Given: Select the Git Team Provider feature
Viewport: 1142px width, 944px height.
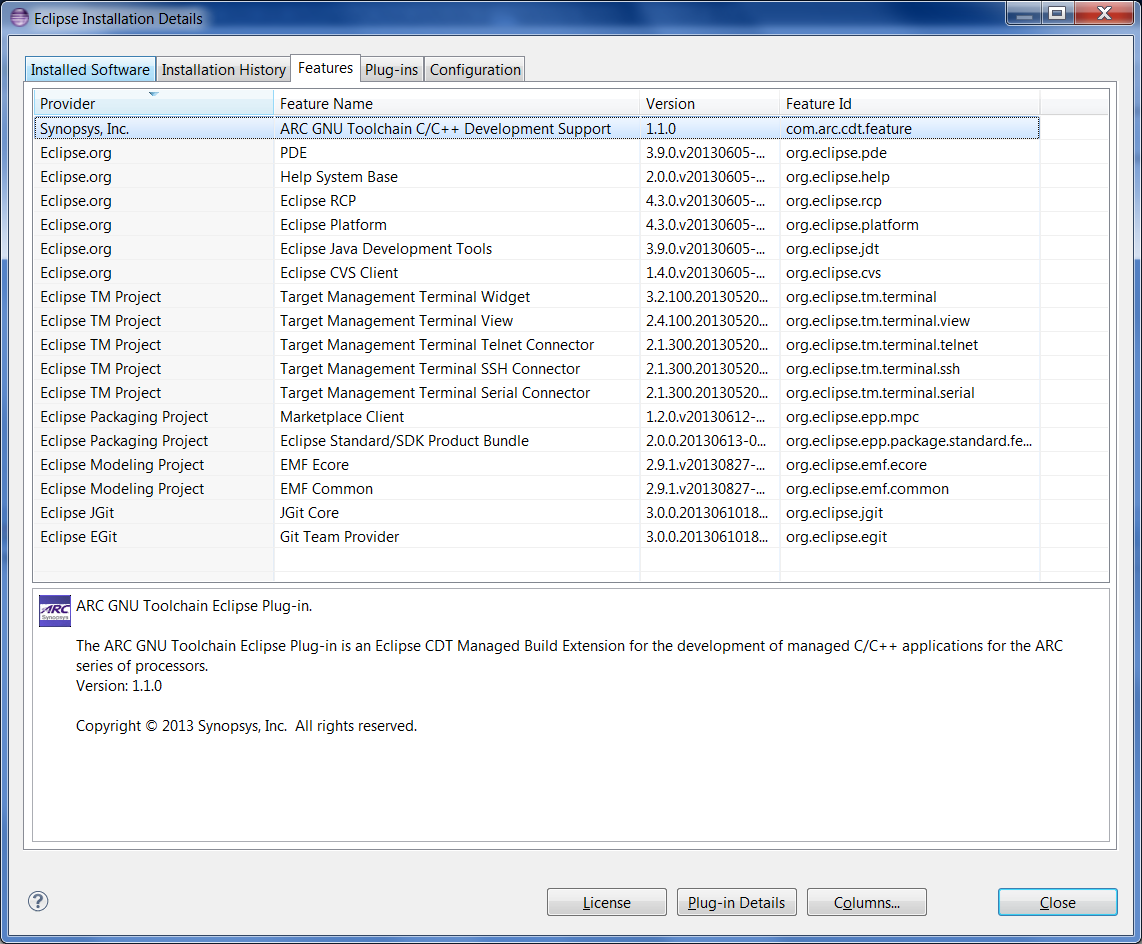Looking at the screenshot, I should [x=339, y=538].
